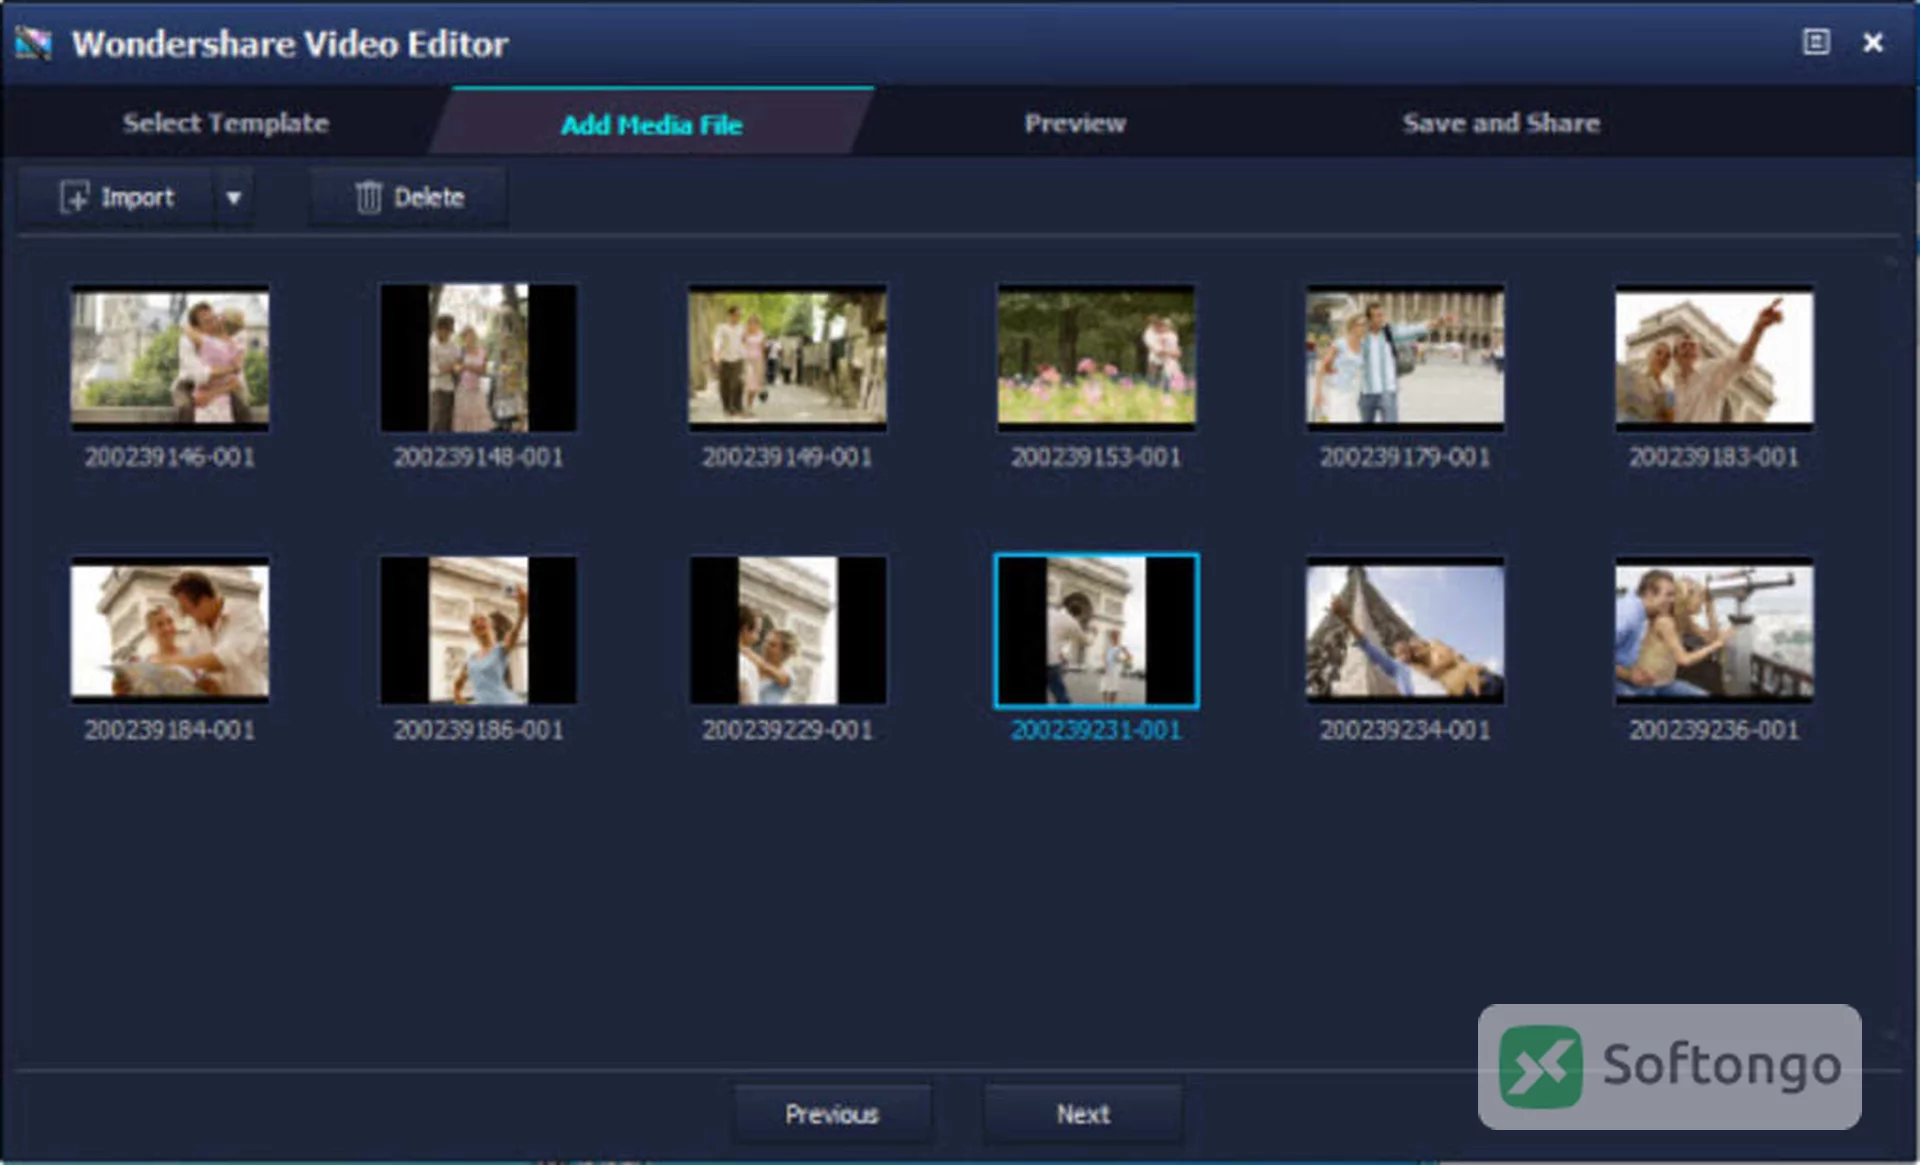Click the file name 200239184-001
1920x1165 pixels.
pos(169,730)
